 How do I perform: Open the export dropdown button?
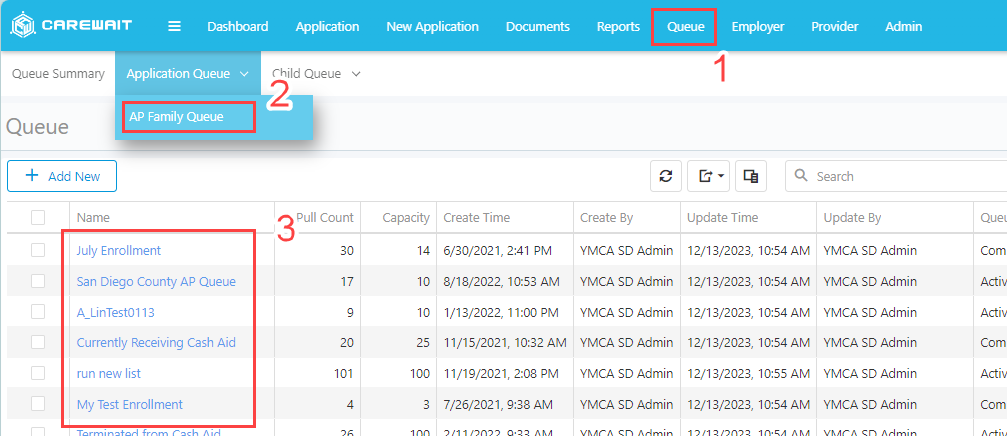[712, 176]
